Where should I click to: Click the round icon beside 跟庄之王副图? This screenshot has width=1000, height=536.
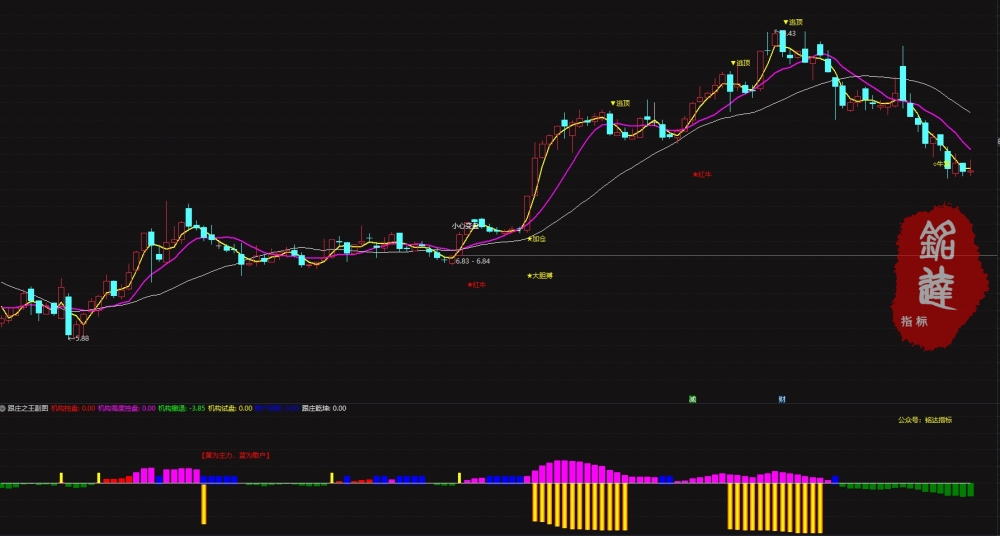(x=3, y=408)
